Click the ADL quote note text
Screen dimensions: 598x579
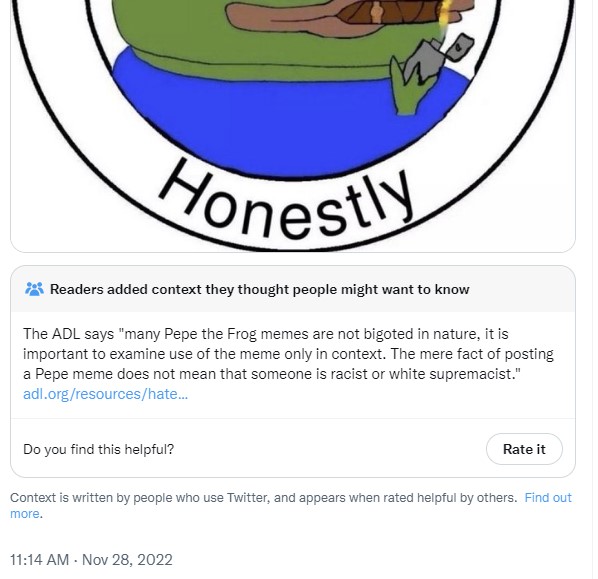click(x=288, y=354)
